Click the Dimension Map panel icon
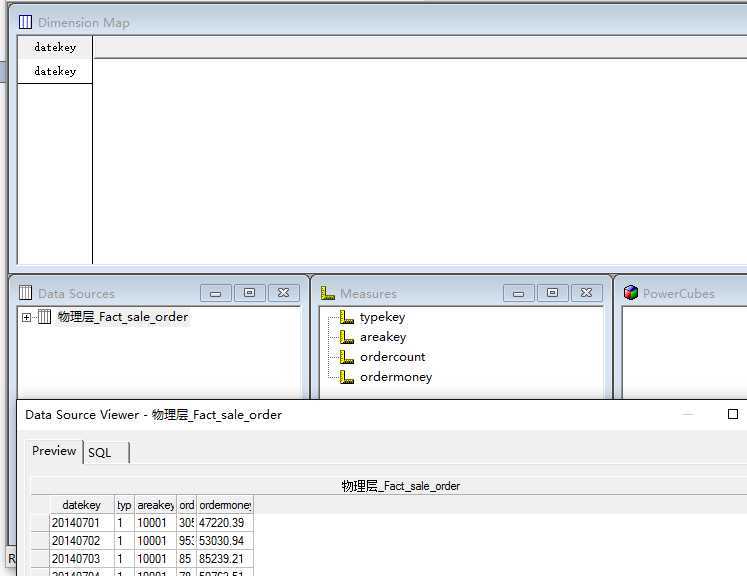 25,22
